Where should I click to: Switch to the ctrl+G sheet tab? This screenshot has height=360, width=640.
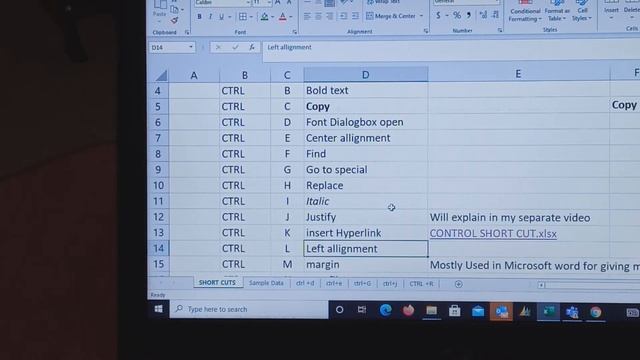point(362,283)
